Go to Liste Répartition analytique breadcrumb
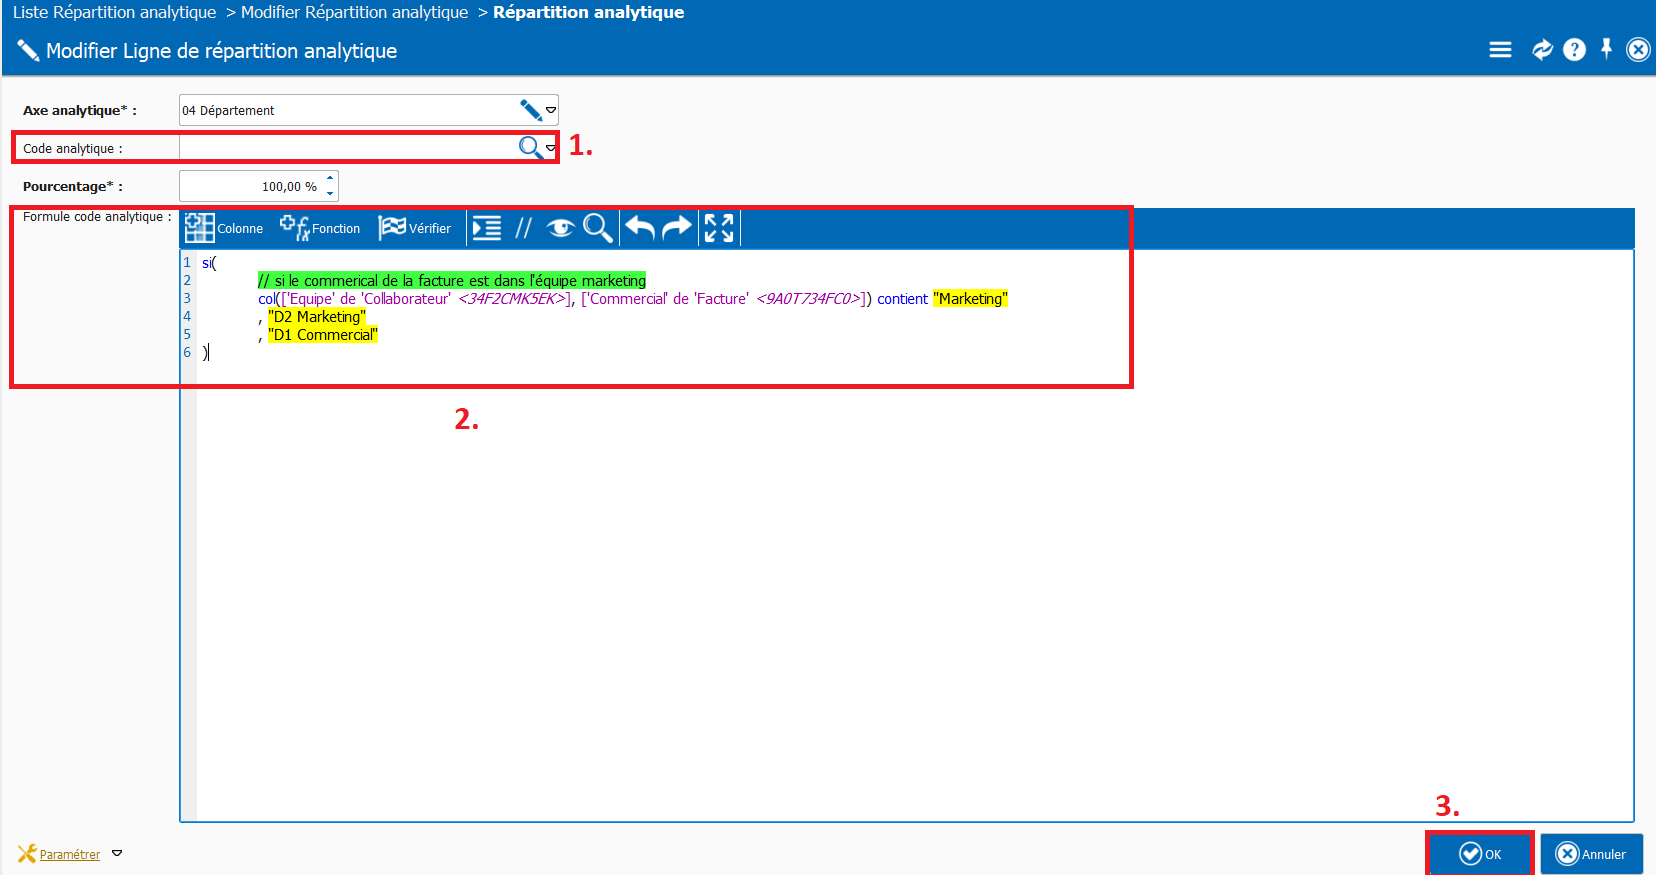The width and height of the screenshot is (1656, 875). 114,12
